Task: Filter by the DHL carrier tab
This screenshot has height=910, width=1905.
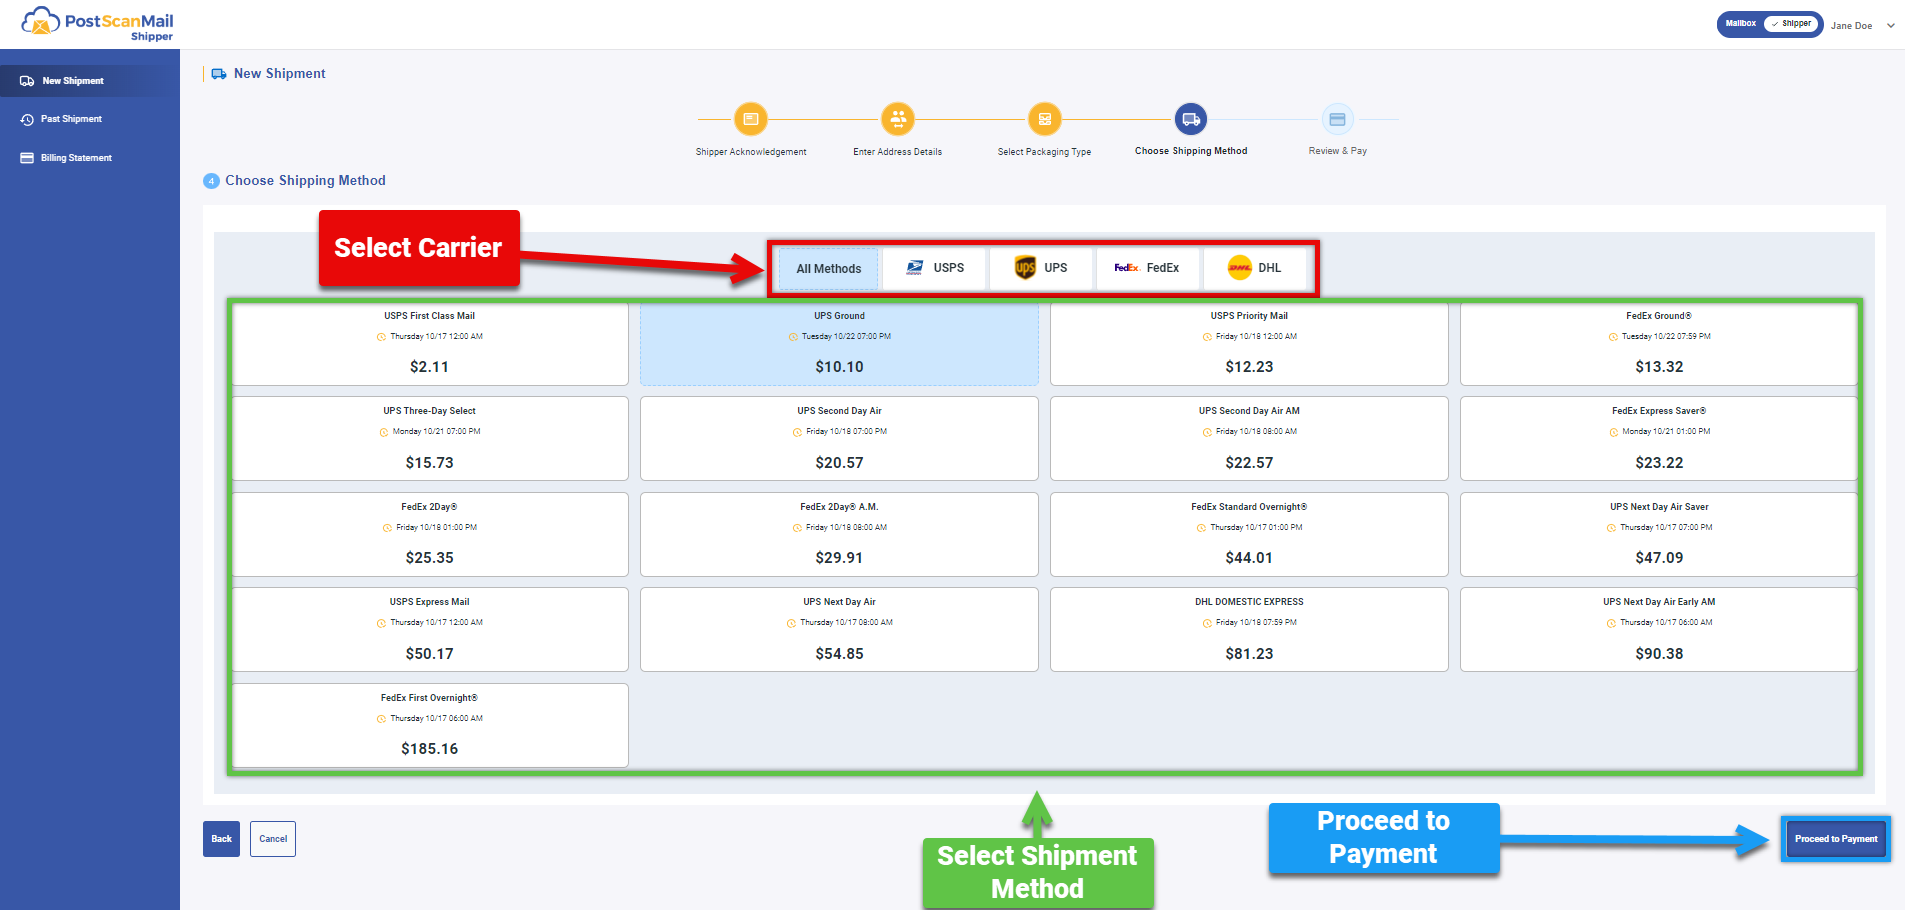Action: [x=1254, y=268]
